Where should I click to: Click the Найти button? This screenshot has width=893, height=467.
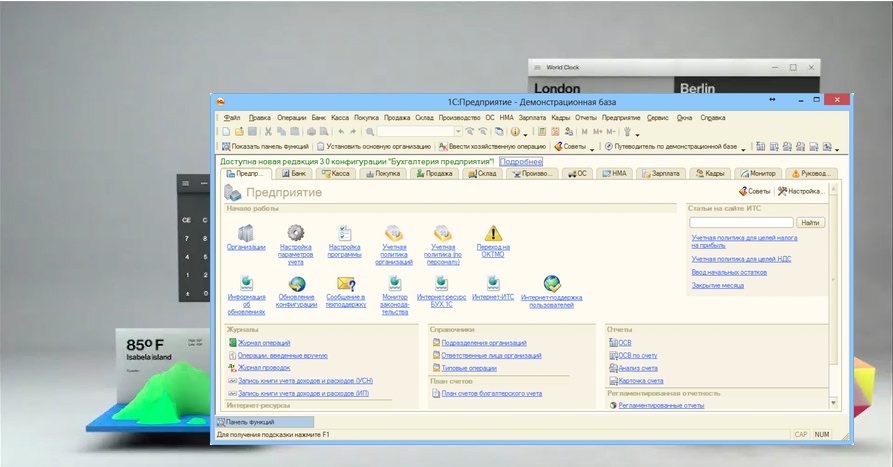[x=809, y=222]
